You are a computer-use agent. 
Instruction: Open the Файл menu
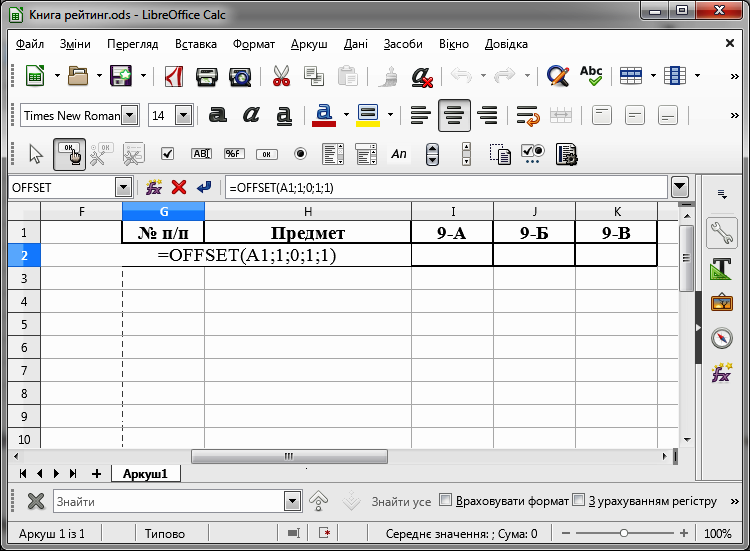[30, 44]
